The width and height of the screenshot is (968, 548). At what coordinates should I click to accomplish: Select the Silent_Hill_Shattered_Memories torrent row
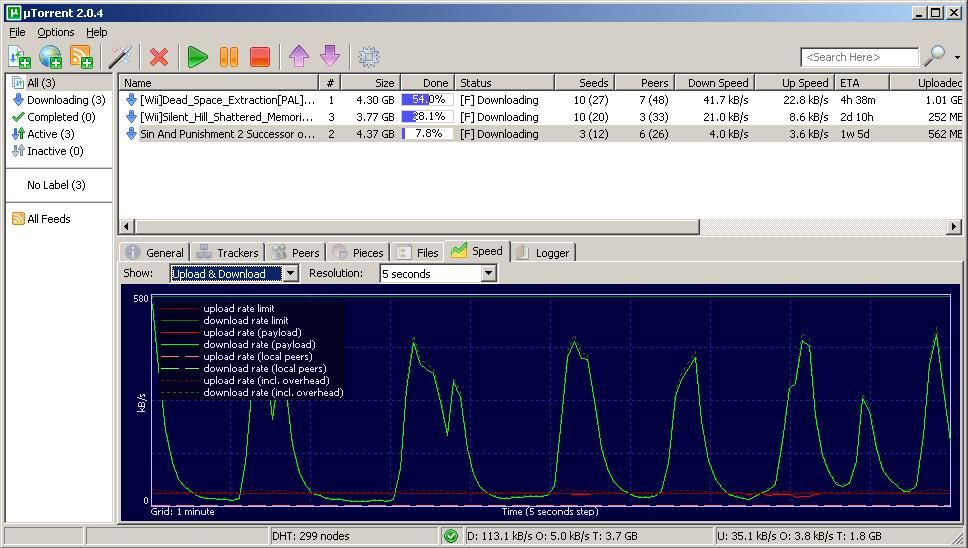[x=540, y=117]
